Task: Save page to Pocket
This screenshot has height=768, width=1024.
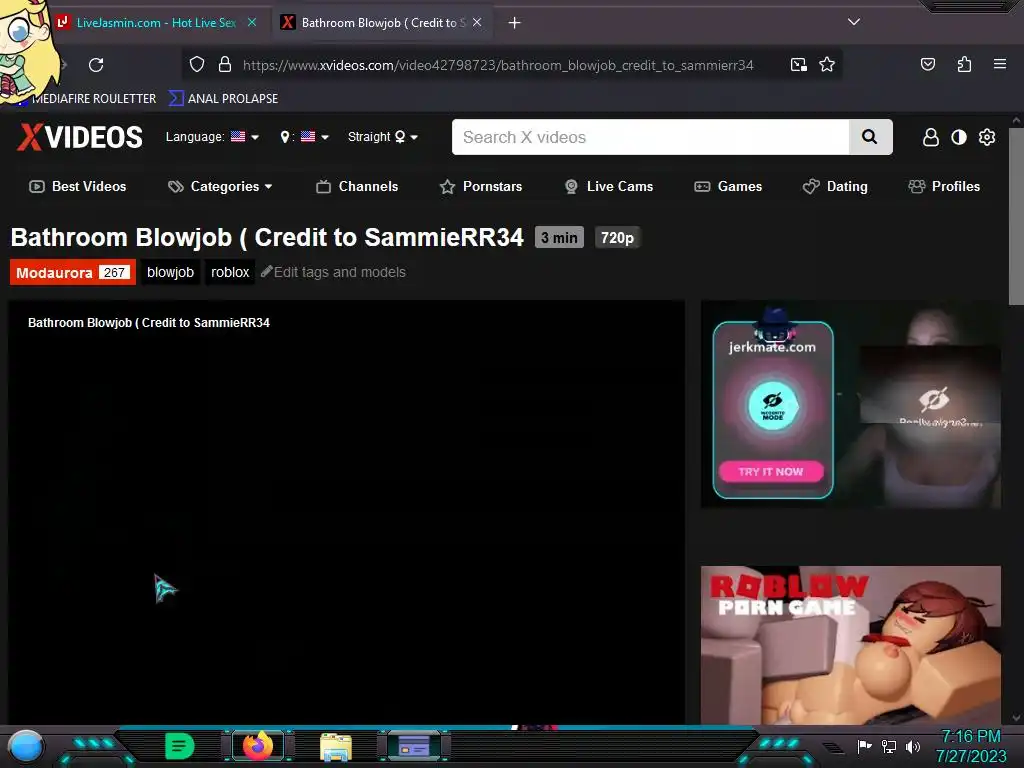Action: (927, 64)
